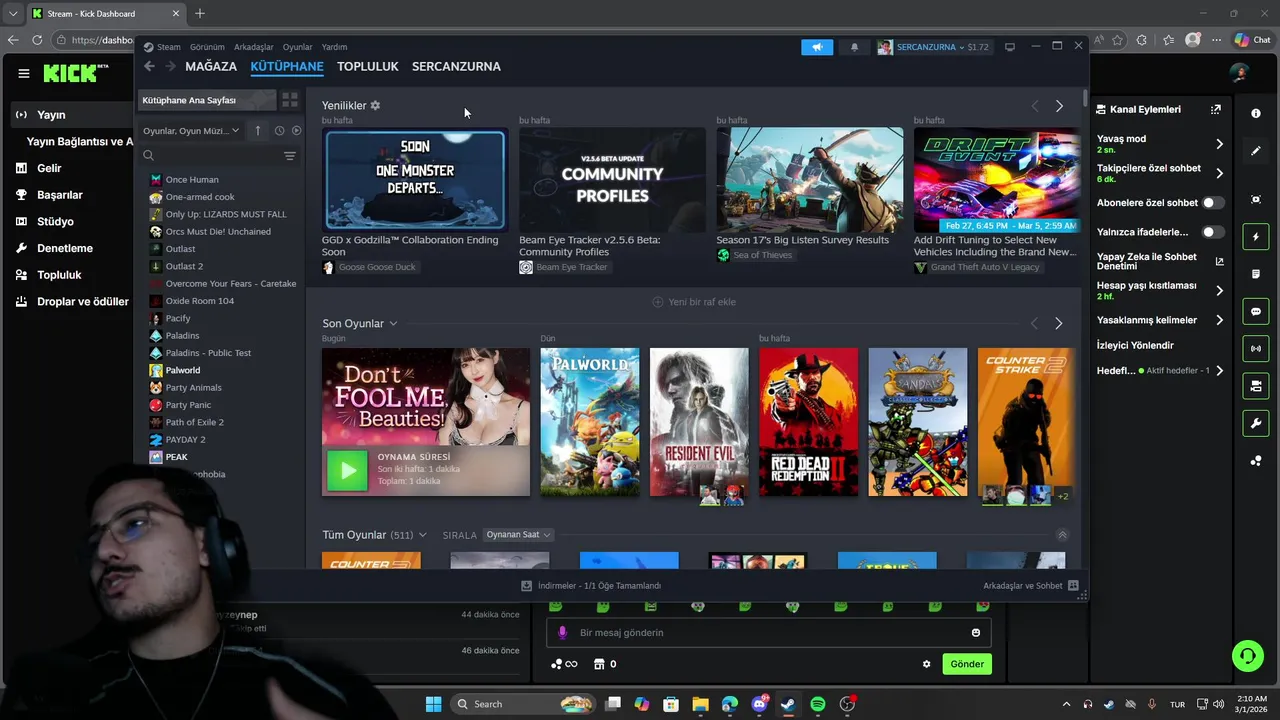Open Palworld cover thumbnail
This screenshot has height=720, width=1280.
[590, 422]
